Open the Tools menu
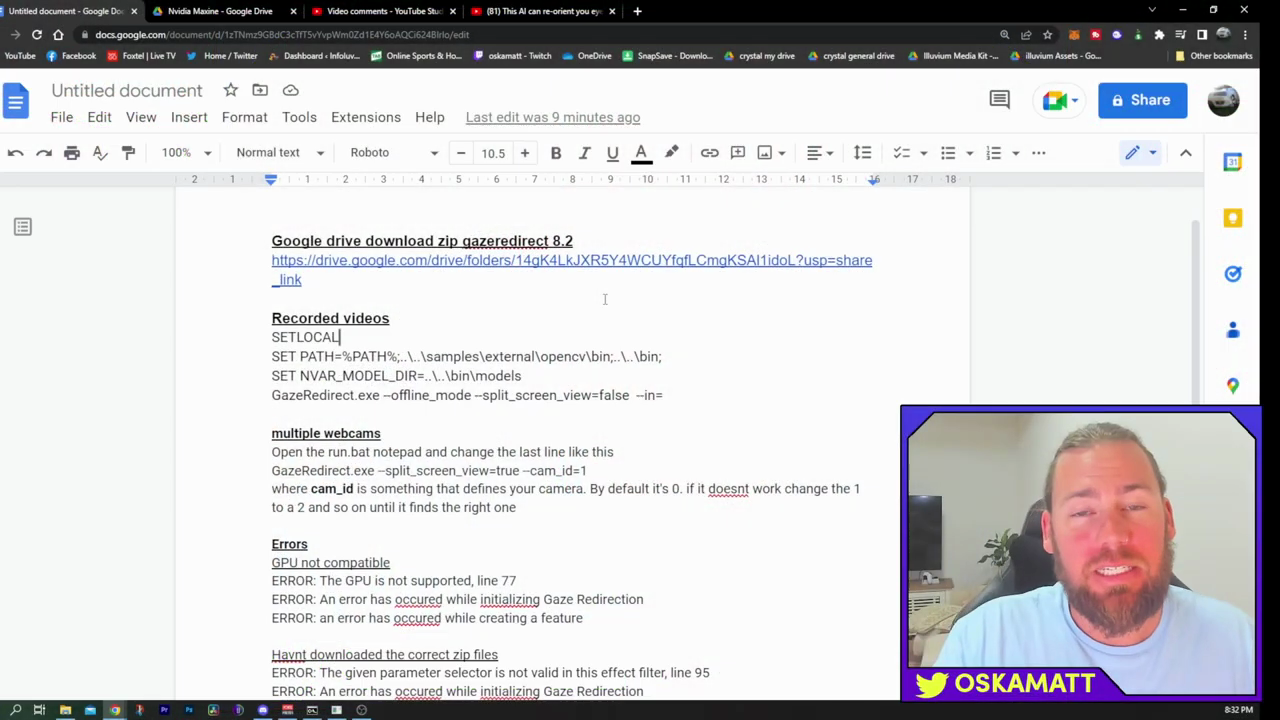 click(299, 117)
